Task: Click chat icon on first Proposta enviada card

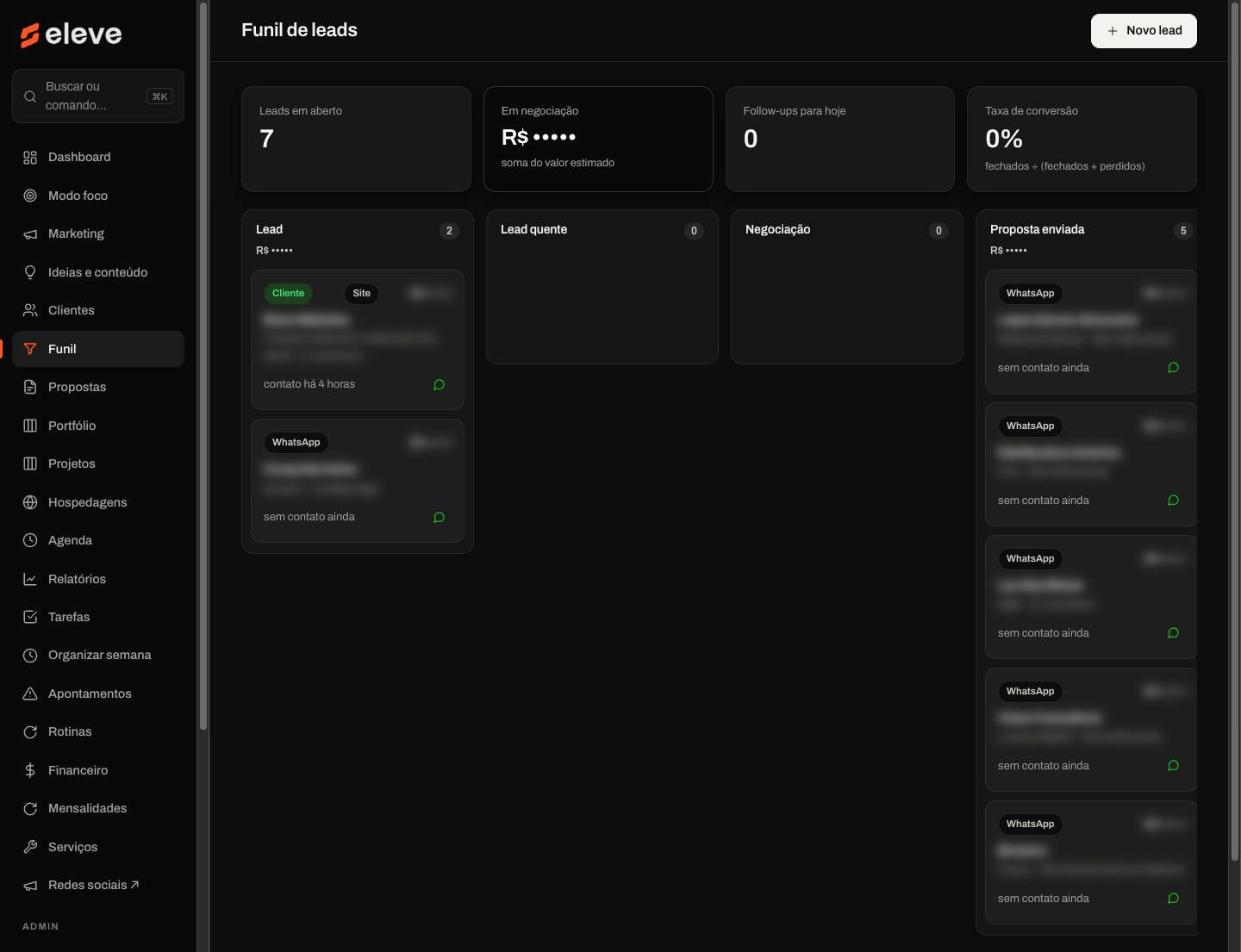Action: (1174, 368)
